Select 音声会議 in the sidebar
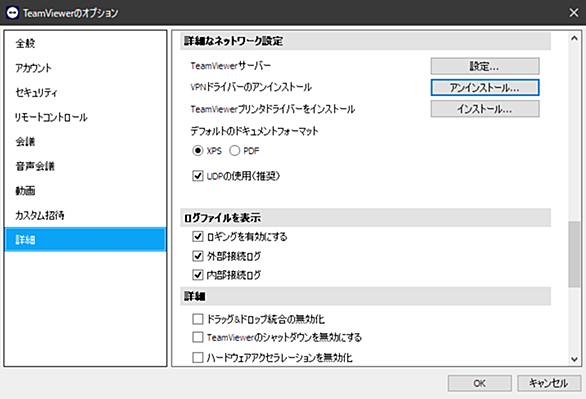Screen dimensions: 586x399 click(x=85, y=166)
